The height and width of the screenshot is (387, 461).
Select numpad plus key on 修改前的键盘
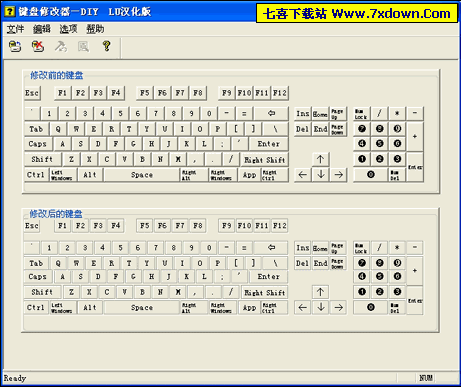415,136
